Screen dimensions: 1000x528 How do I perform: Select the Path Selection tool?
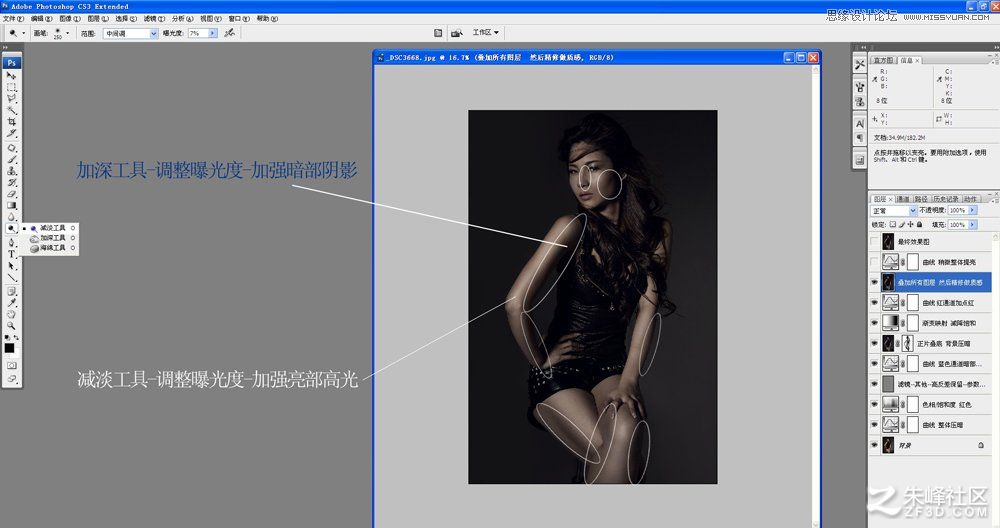pyautogui.click(x=11, y=266)
